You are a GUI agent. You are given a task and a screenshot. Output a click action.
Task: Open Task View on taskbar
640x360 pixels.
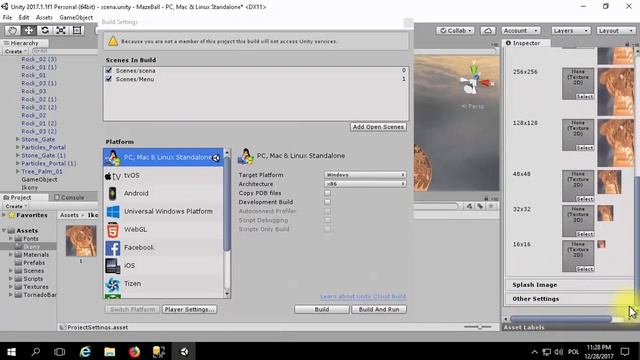[x=60, y=351]
